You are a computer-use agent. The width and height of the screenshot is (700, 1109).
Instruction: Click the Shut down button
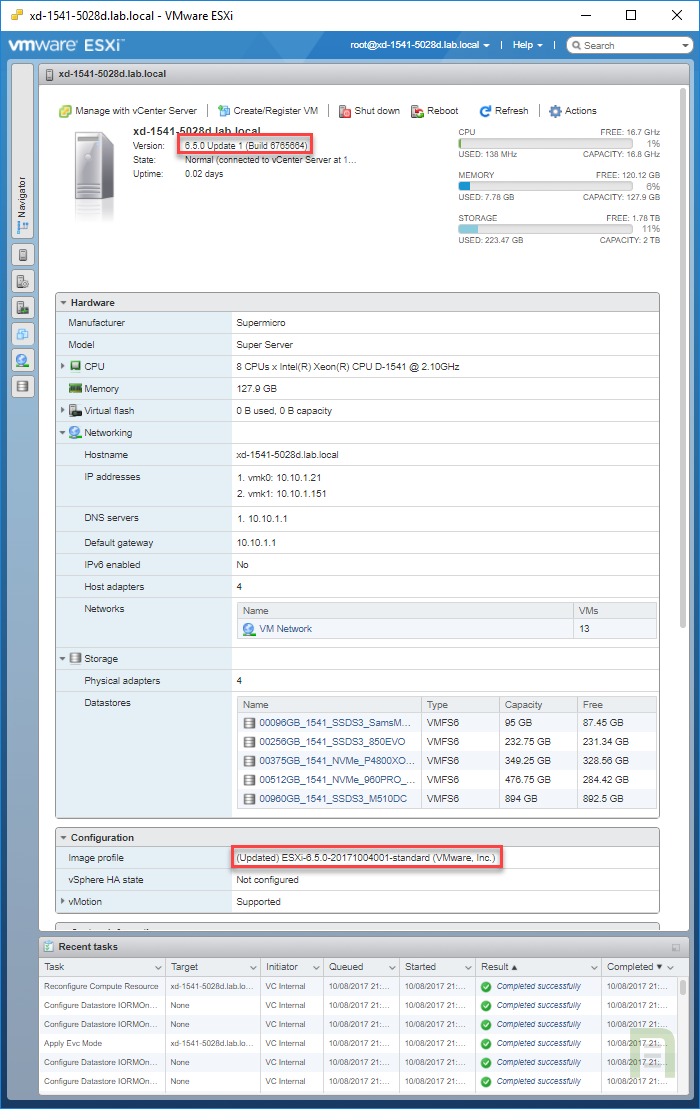369,111
